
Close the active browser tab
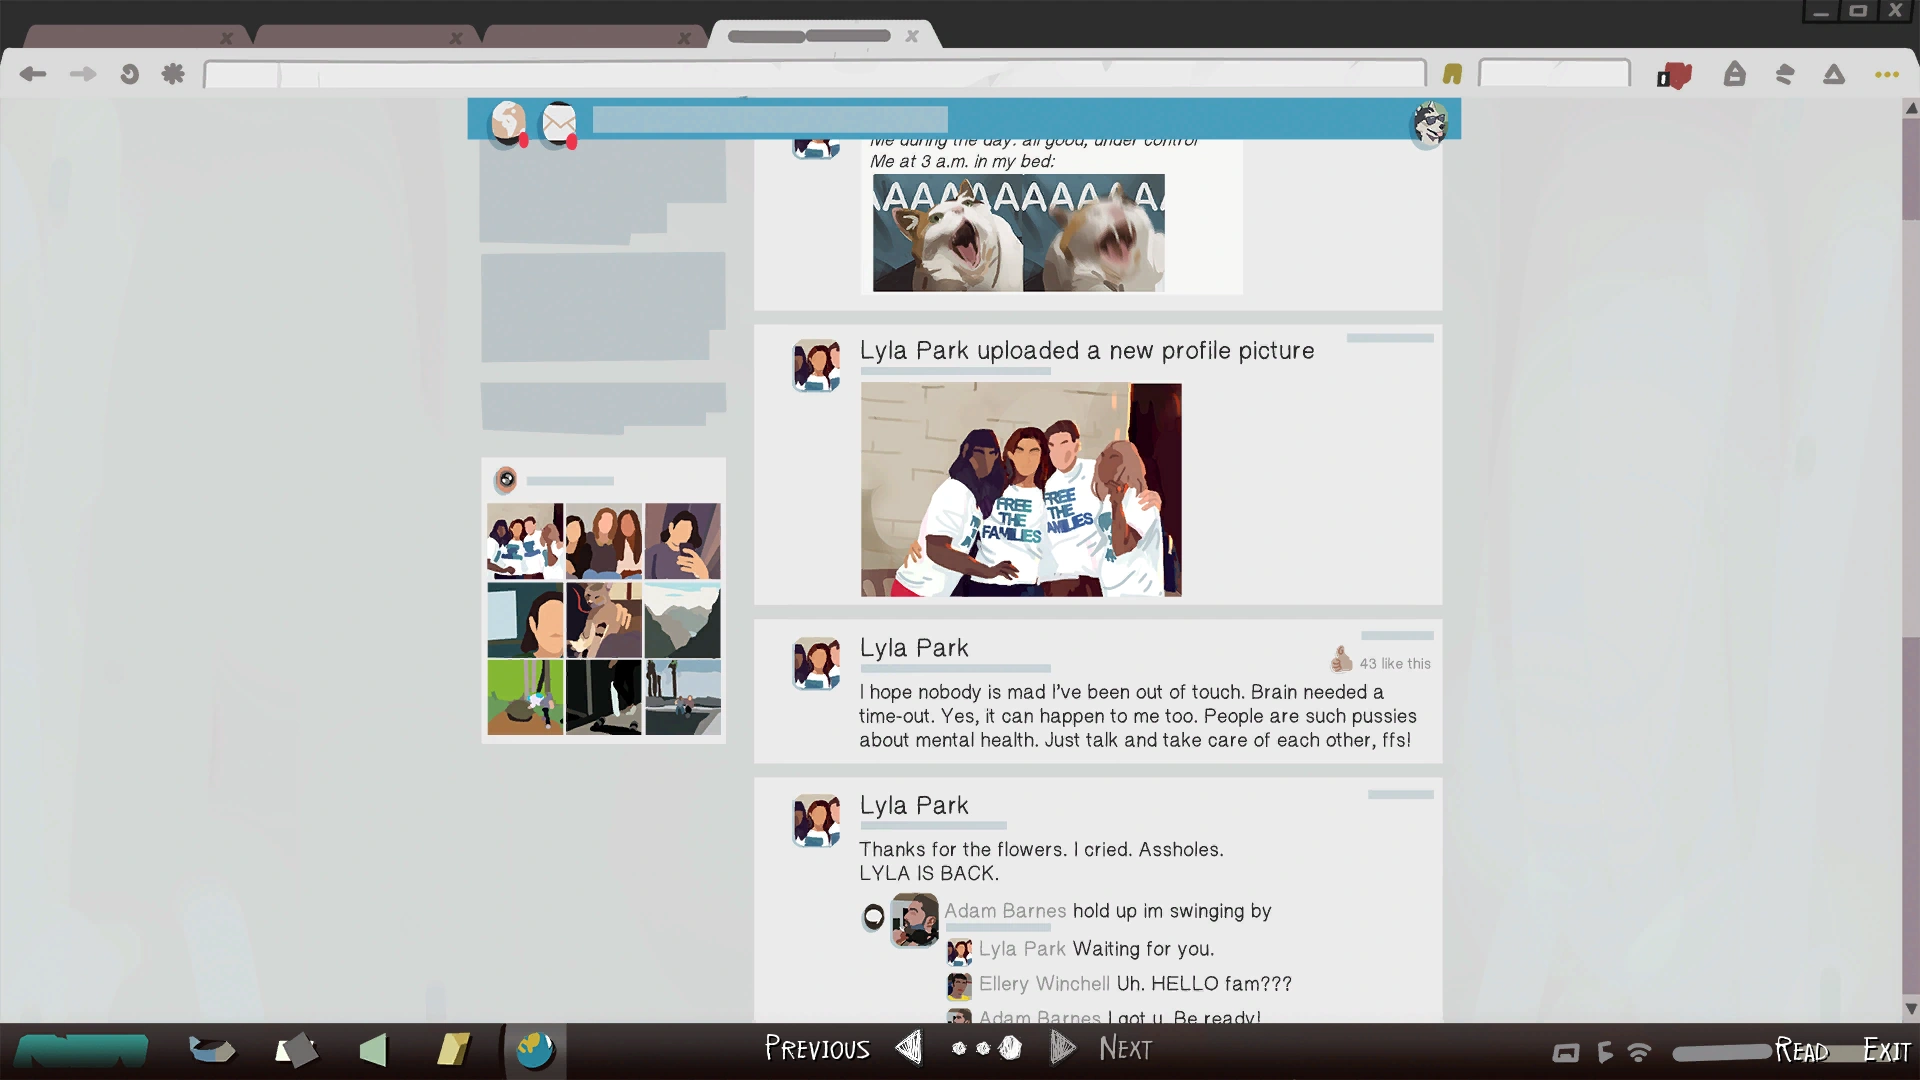[x=912, y=36]
